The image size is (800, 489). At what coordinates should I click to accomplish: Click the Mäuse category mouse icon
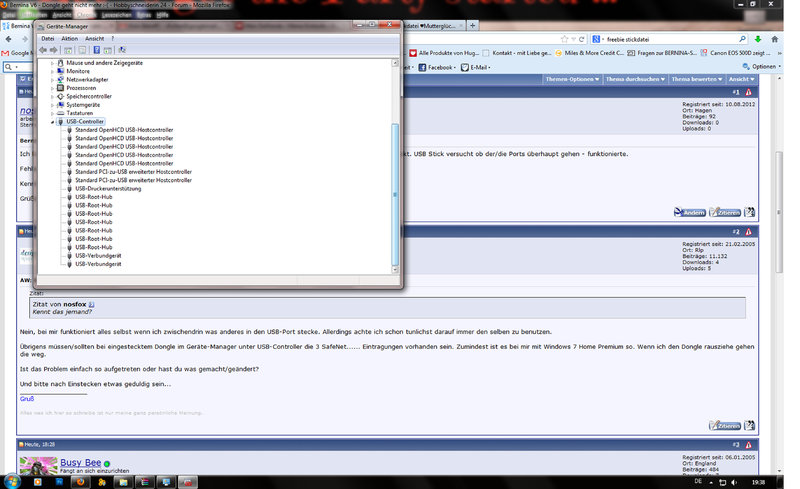[x=61, y=63]
